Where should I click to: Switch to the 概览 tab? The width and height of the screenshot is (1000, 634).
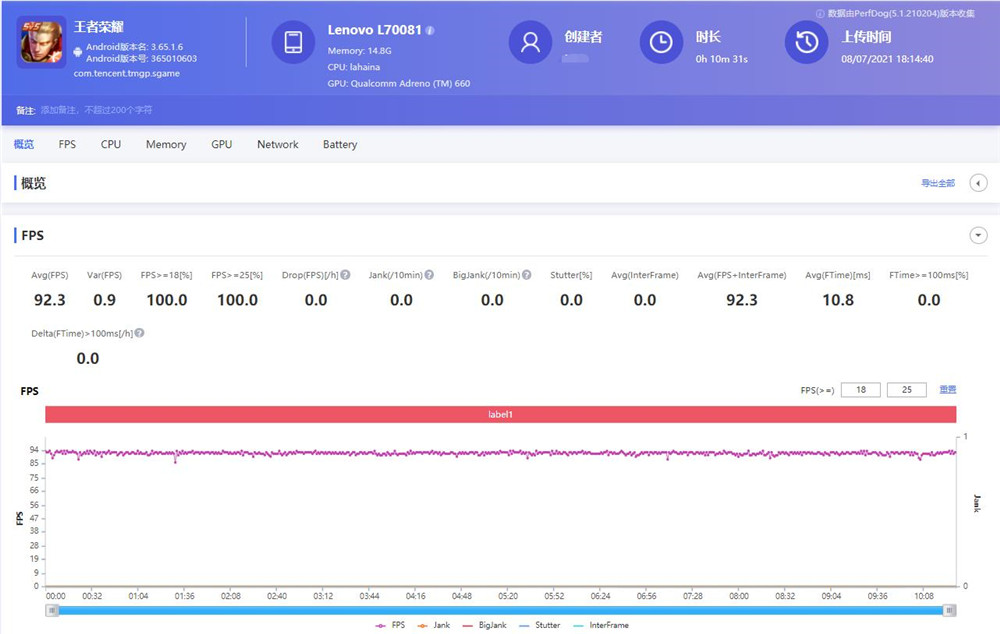pos(24,144)
